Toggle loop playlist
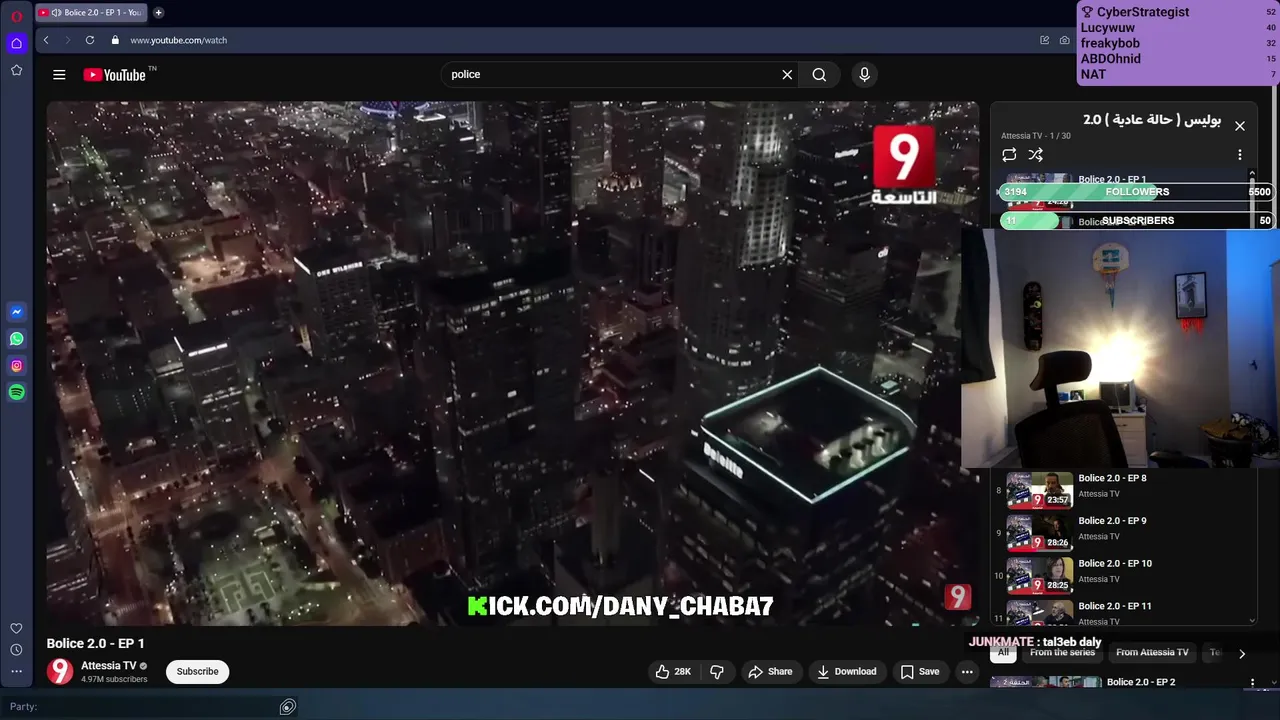The height and width of the screenshot is (720, 1280). (1009, 155)
